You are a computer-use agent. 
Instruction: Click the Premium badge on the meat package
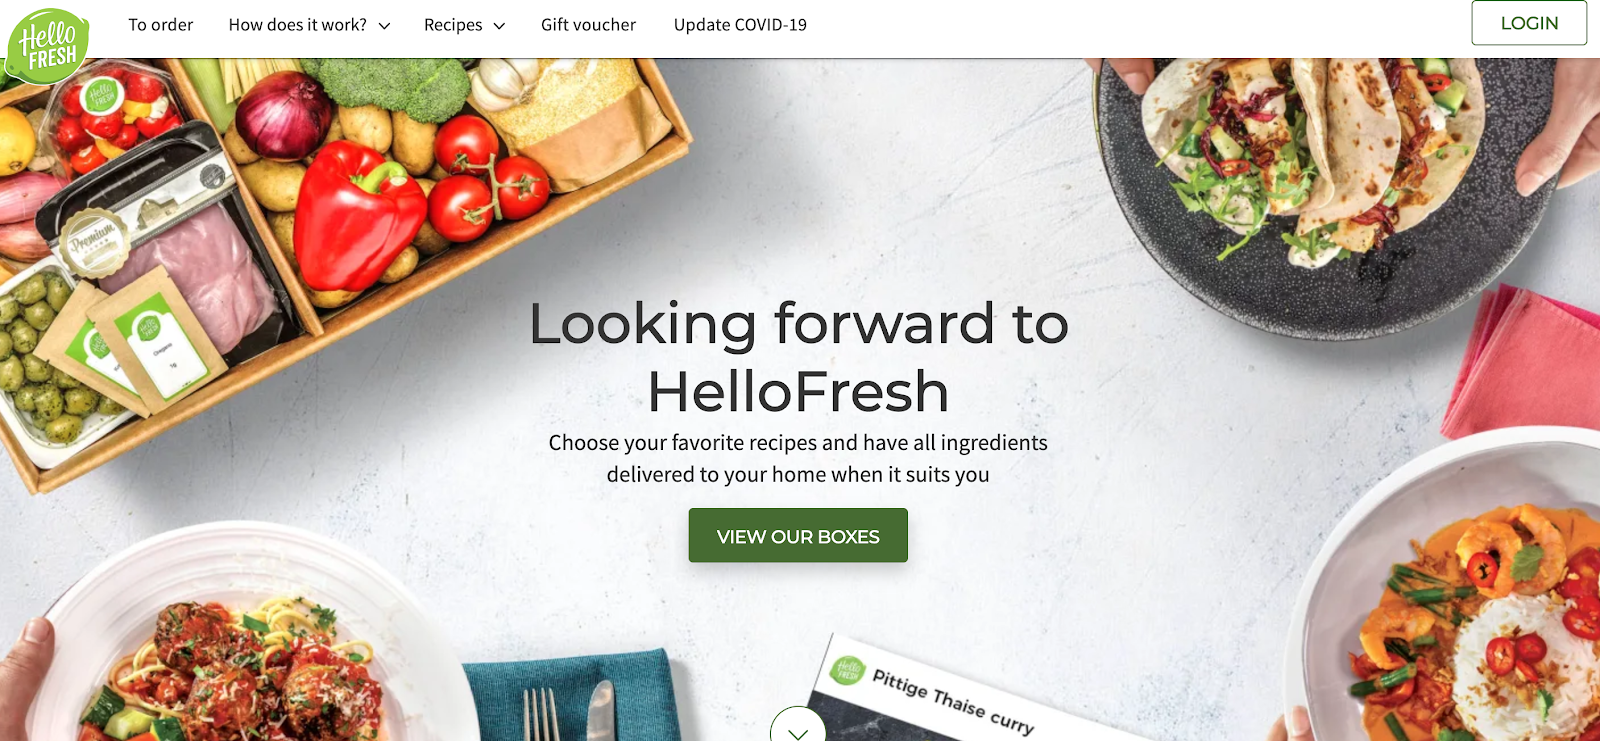(94, 241)
